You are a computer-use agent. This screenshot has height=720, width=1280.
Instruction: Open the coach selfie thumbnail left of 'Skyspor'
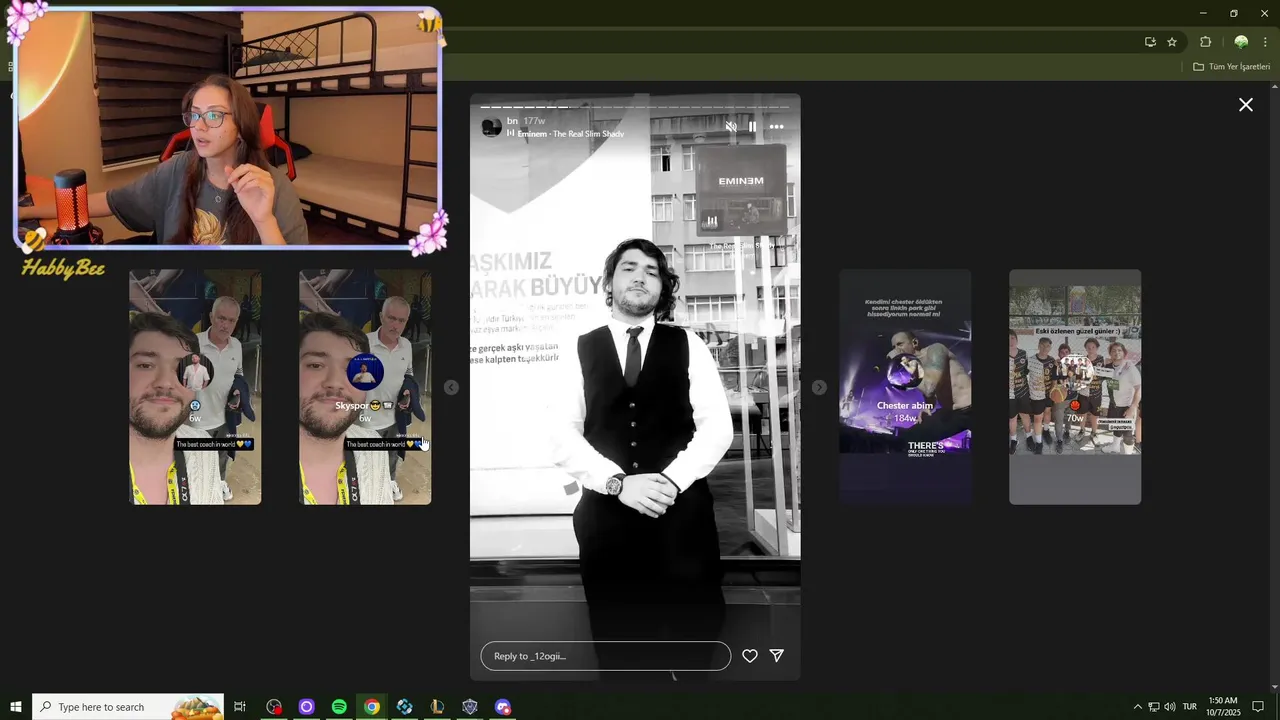(195, 387)
